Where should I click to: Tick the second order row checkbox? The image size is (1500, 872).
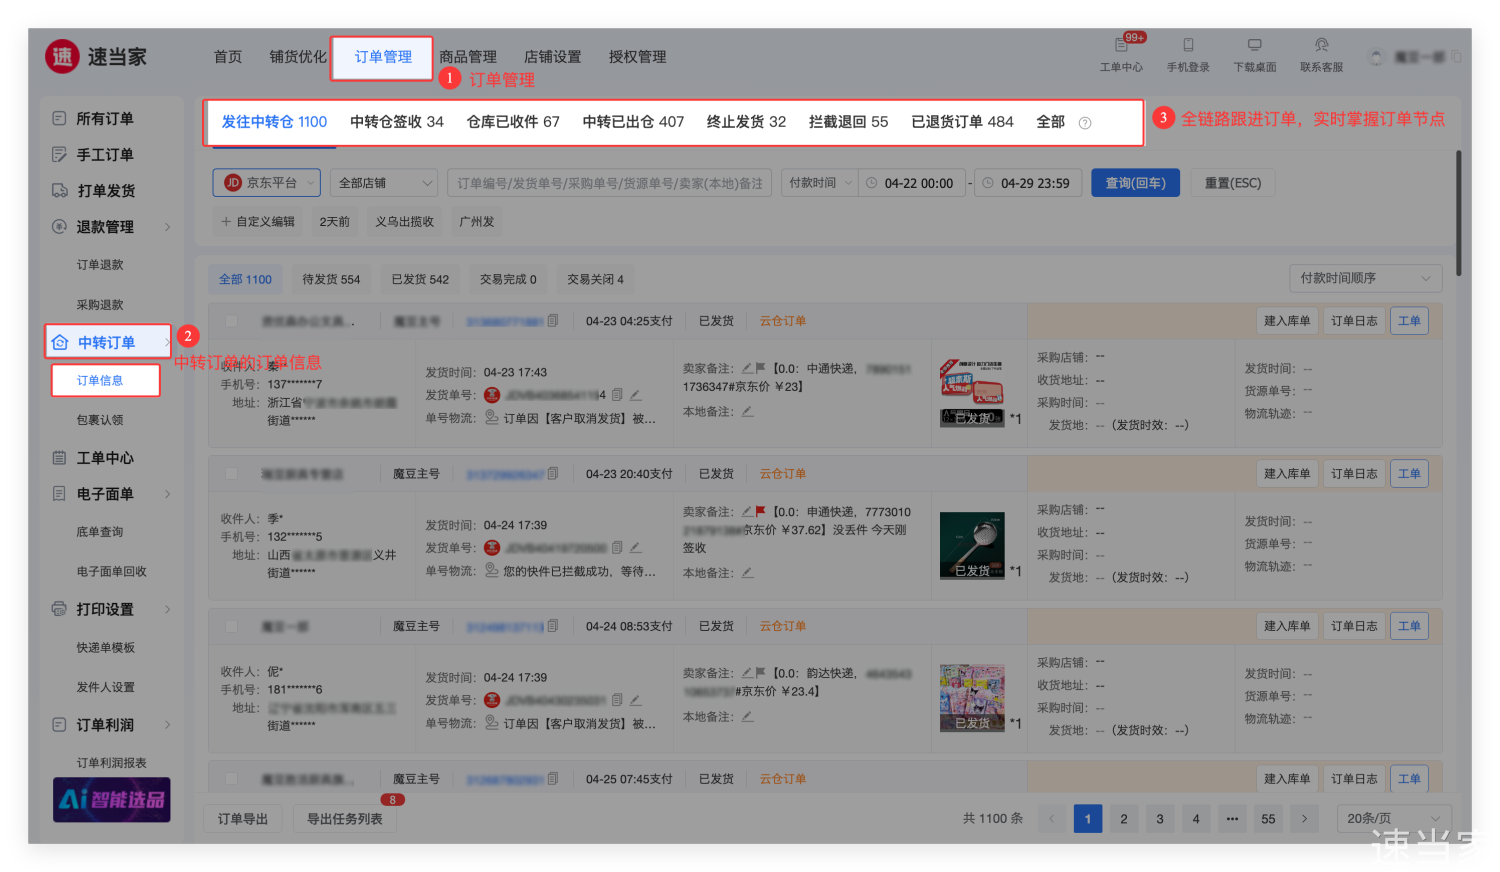231,474
